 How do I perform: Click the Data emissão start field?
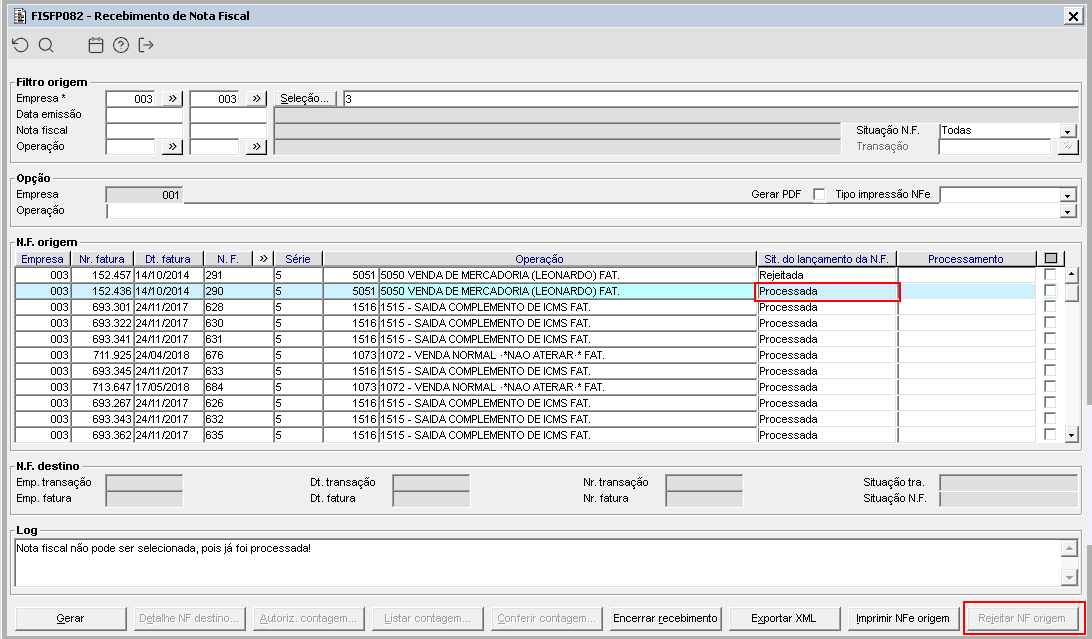point(144,114)
